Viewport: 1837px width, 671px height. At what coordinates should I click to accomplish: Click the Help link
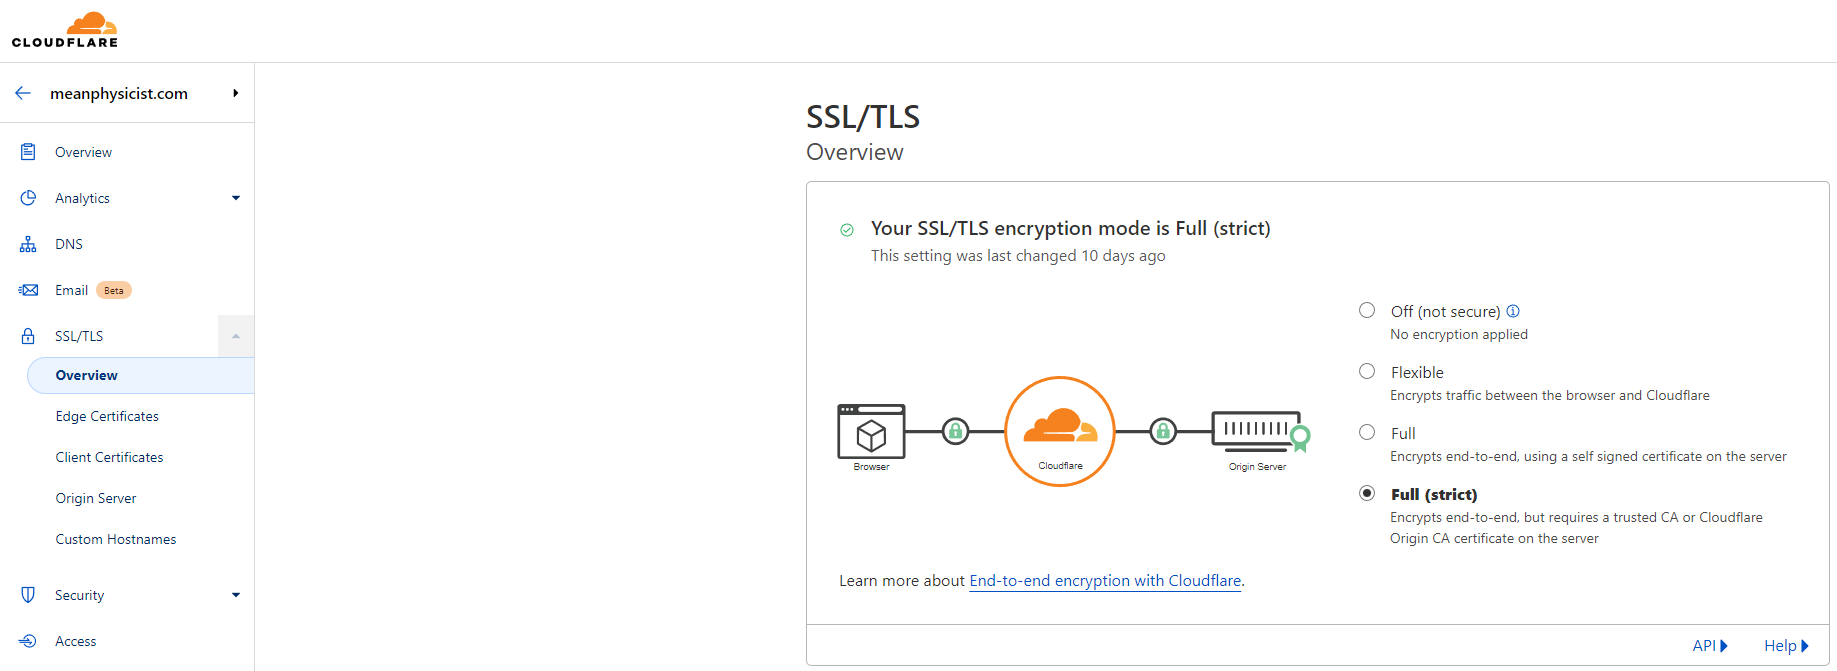click(1785, 646)
